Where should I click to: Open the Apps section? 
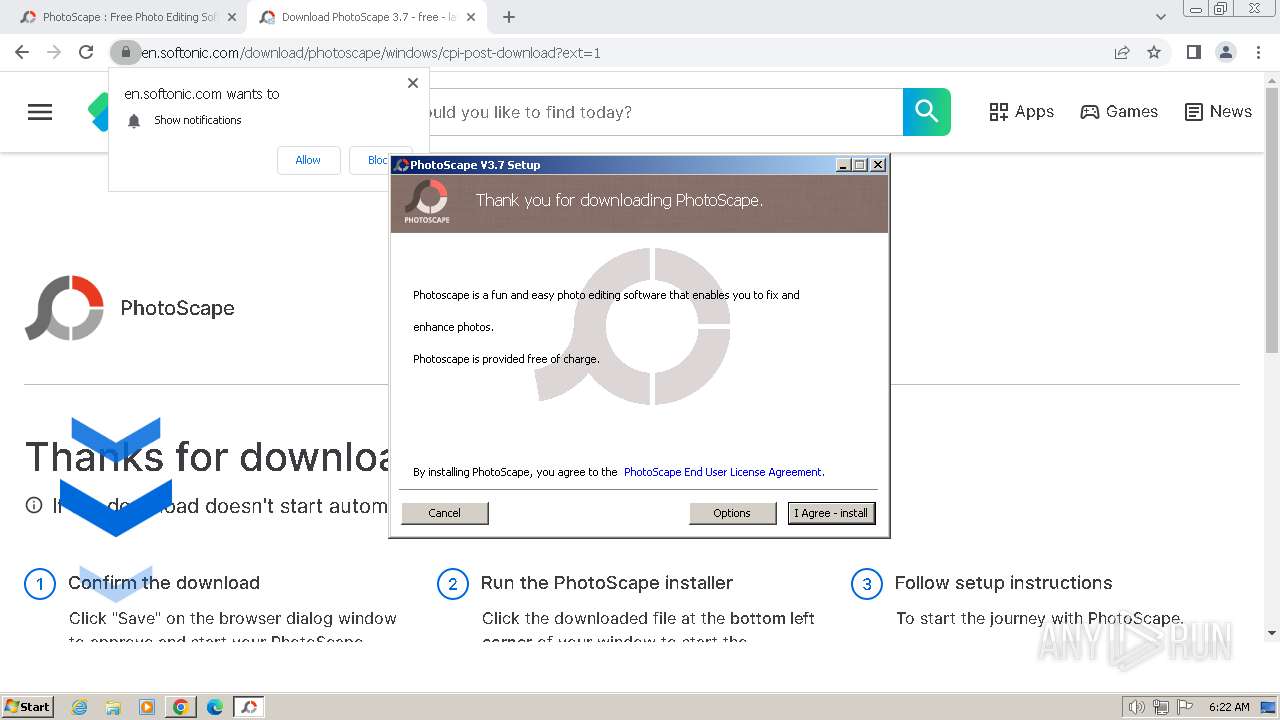(1021, 112)
